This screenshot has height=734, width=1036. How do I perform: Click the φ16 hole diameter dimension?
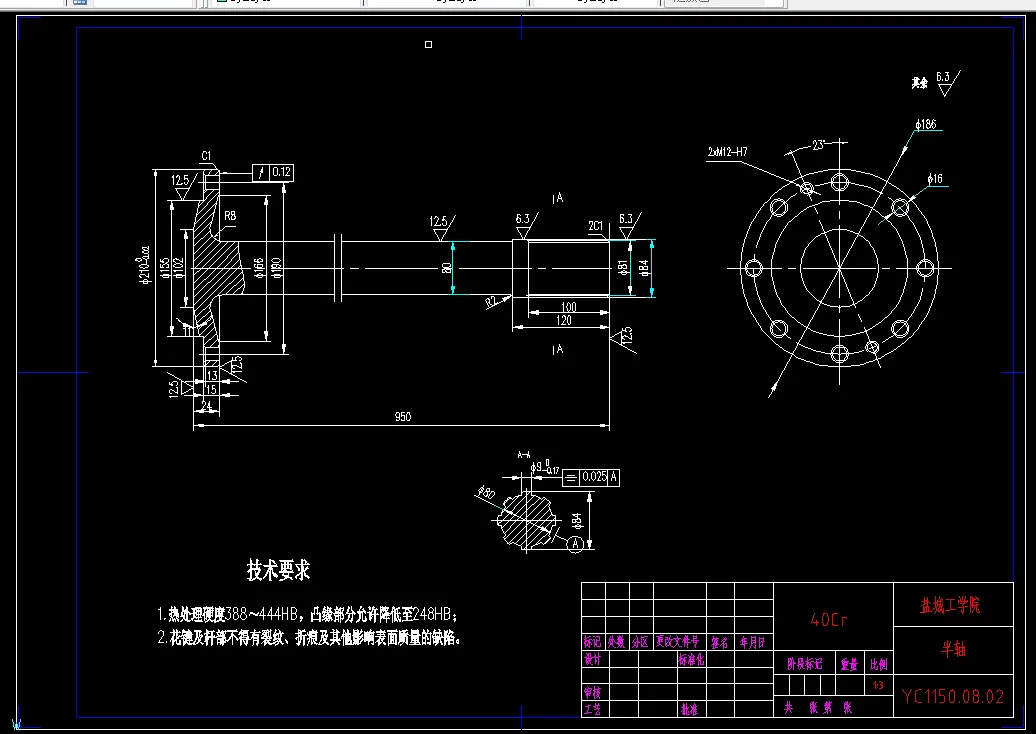point(935,179)
